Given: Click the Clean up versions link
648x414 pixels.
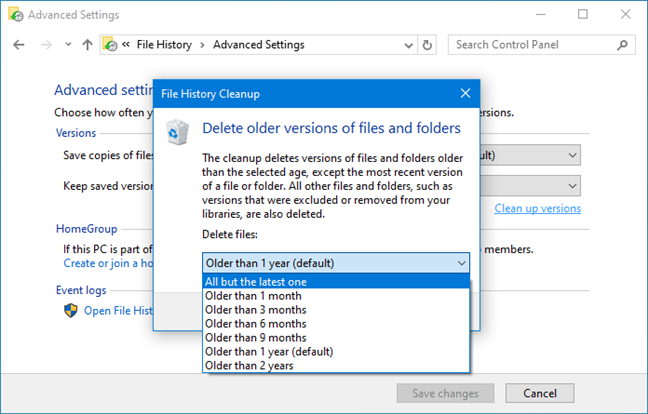Looking at the screenshot, I should 537,208.
